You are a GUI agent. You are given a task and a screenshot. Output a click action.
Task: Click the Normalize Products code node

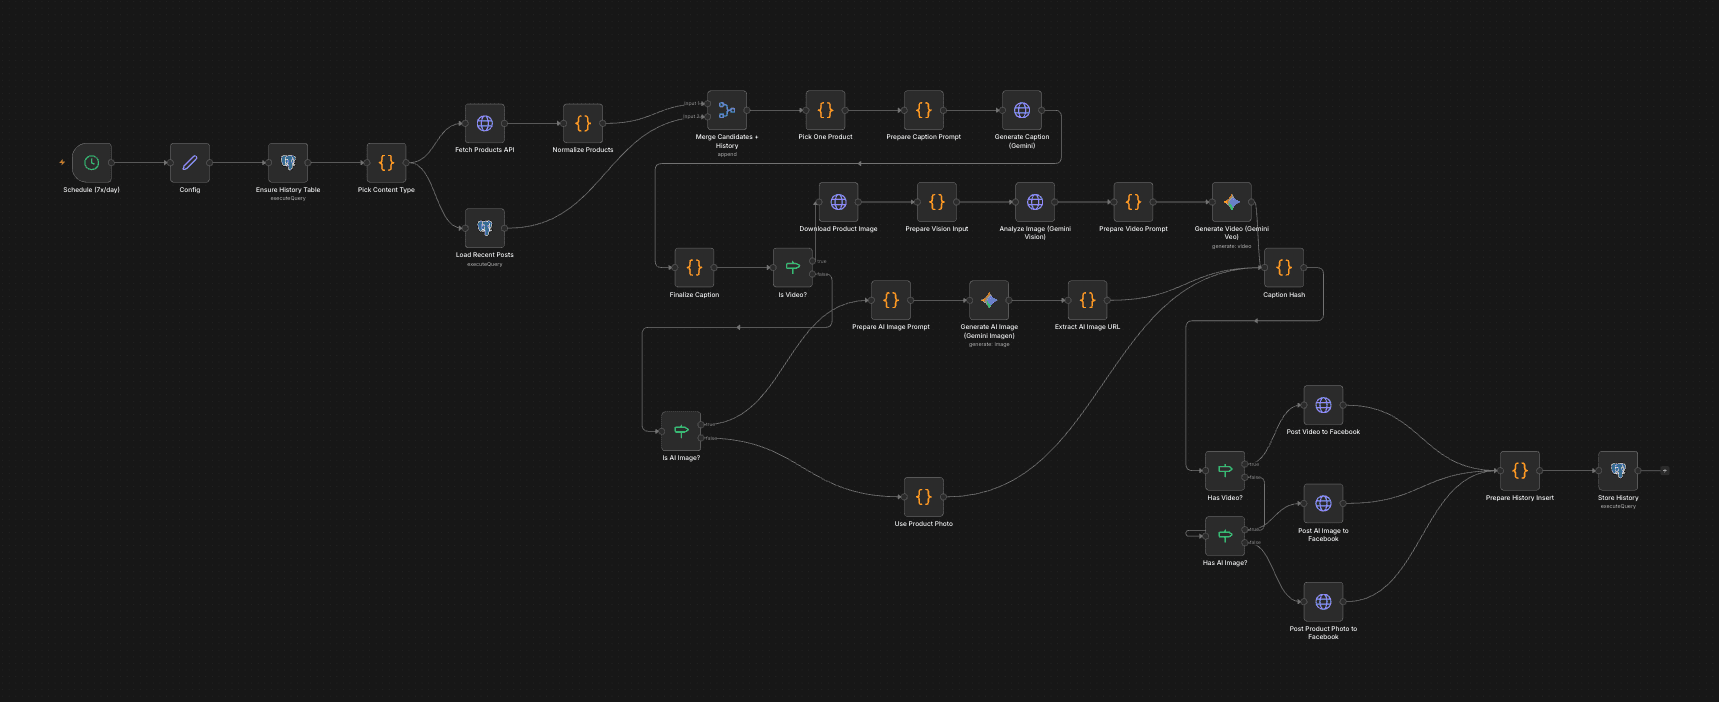583,124
